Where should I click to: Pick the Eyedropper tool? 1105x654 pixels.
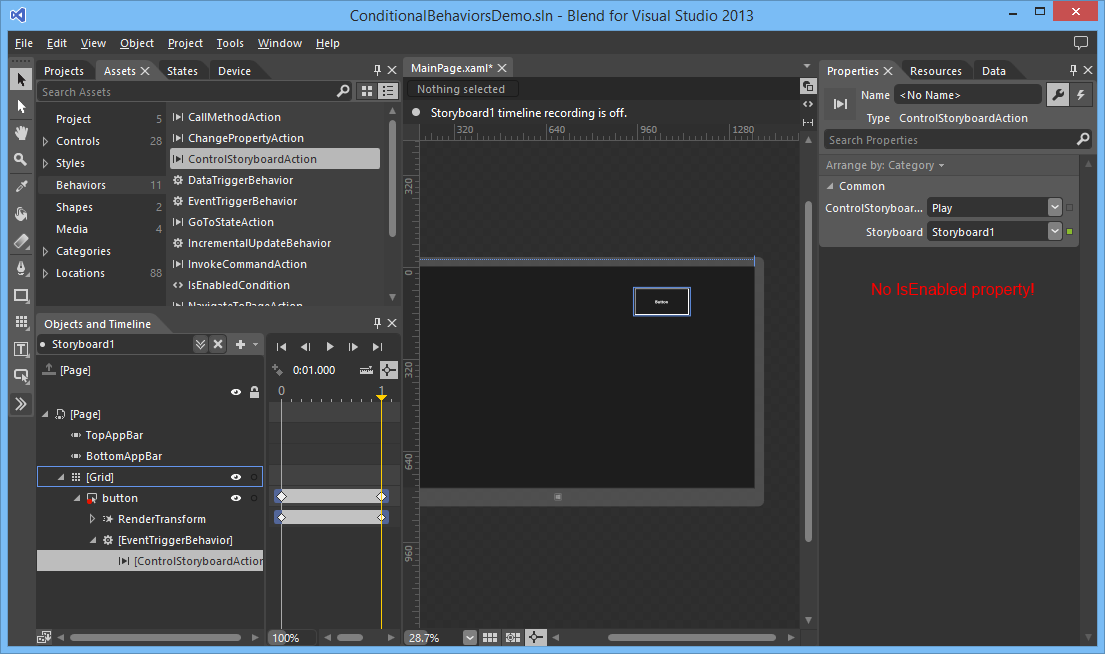coord(21,186)
